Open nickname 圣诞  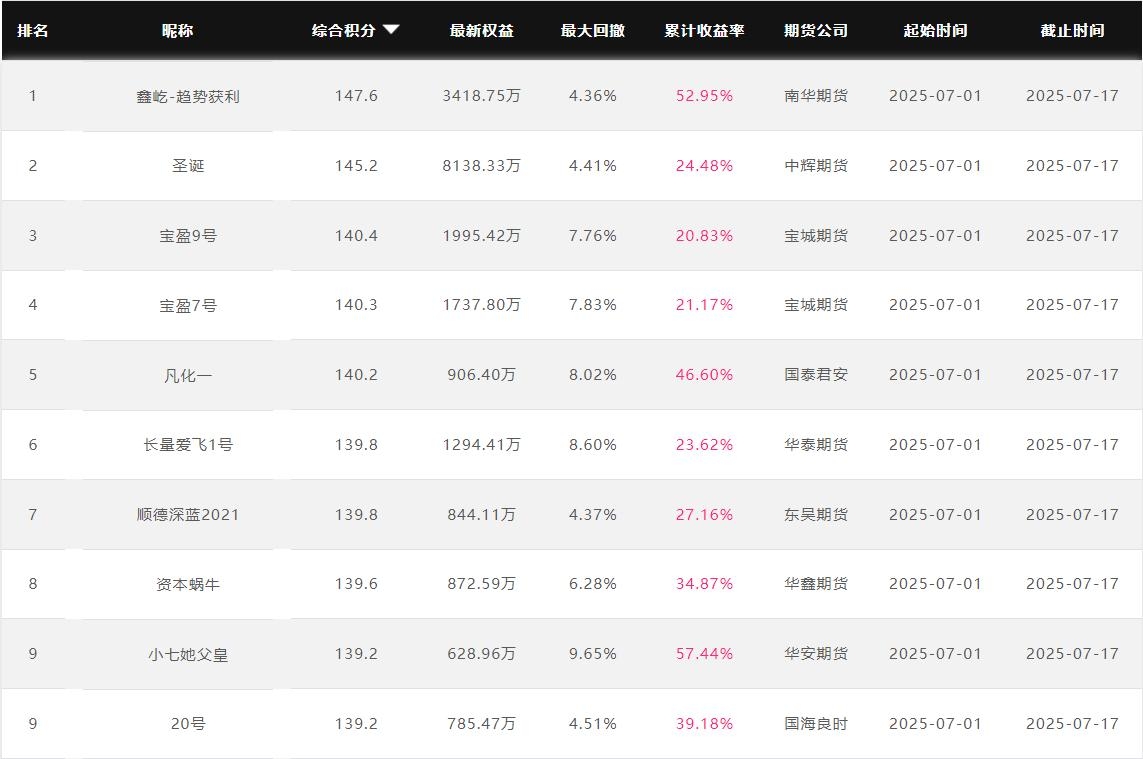coord(188,166)
